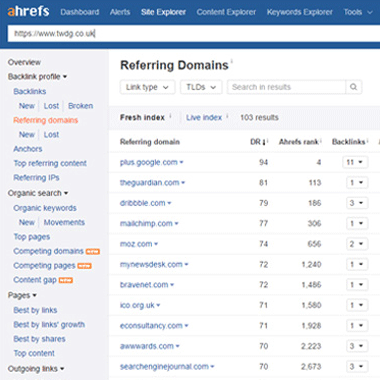The width and height of the screenshot is (380, 380).
Task: Sort by DR column arrow
Action: 264,142
